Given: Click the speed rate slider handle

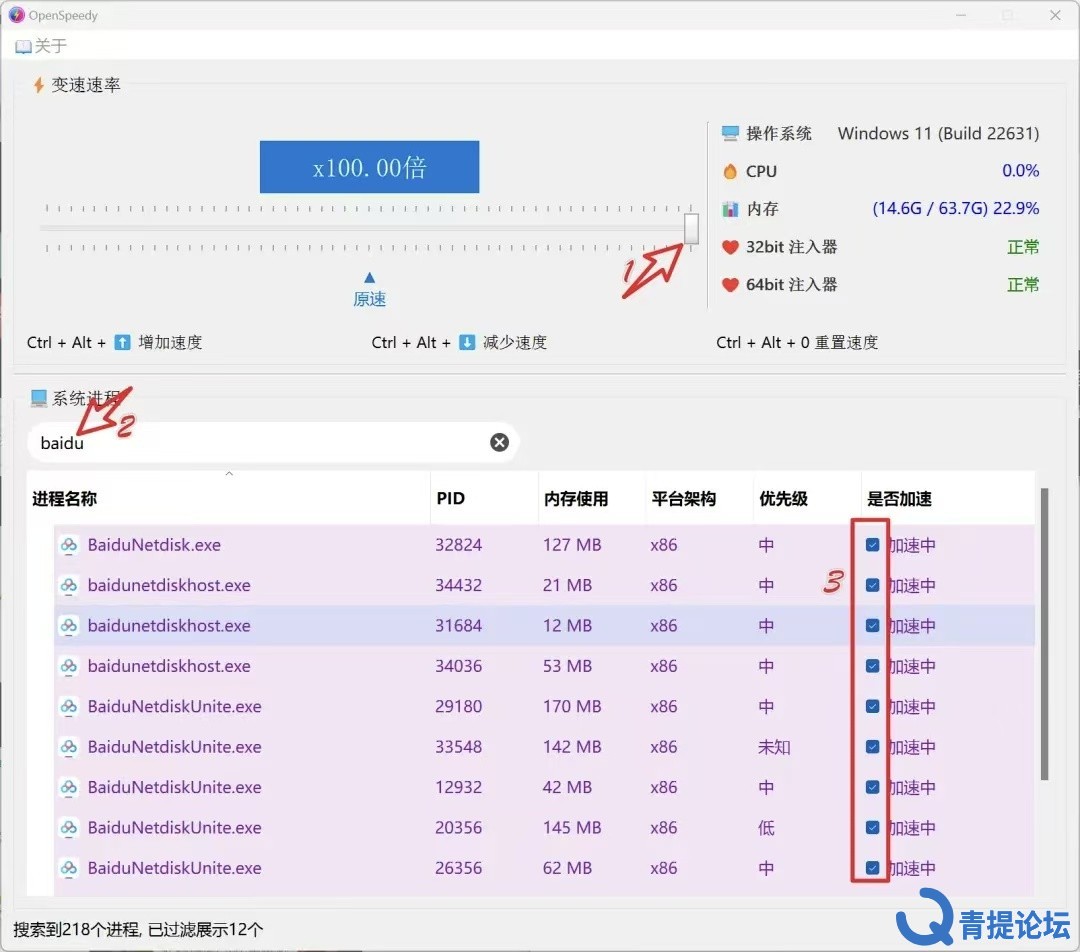Looking at the screenshot, I should click(x=691, y=228).
